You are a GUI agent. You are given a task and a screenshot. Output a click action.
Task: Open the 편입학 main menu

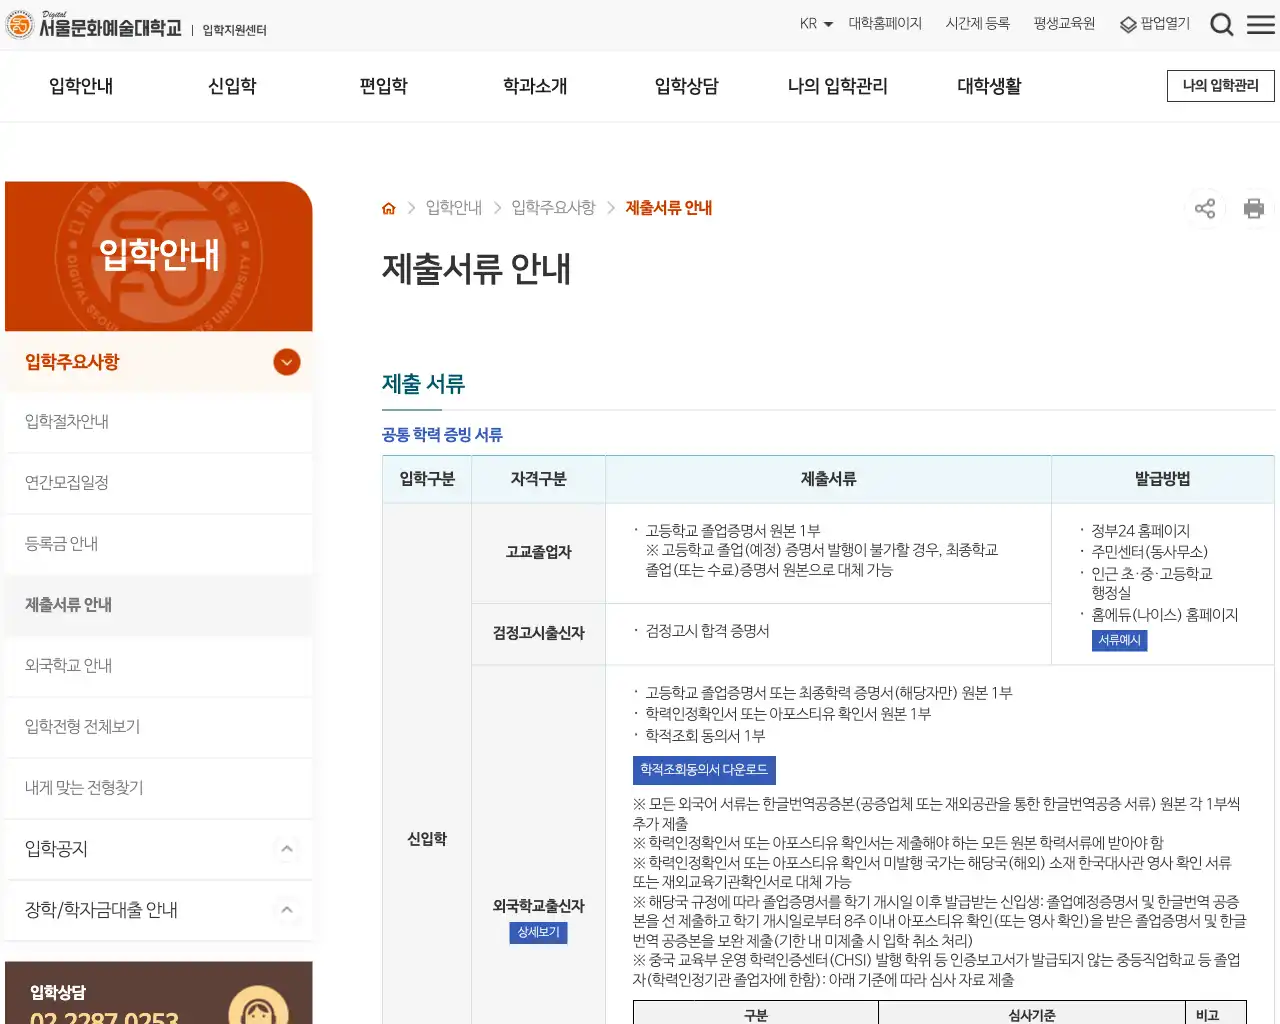(x=384, y=86)
